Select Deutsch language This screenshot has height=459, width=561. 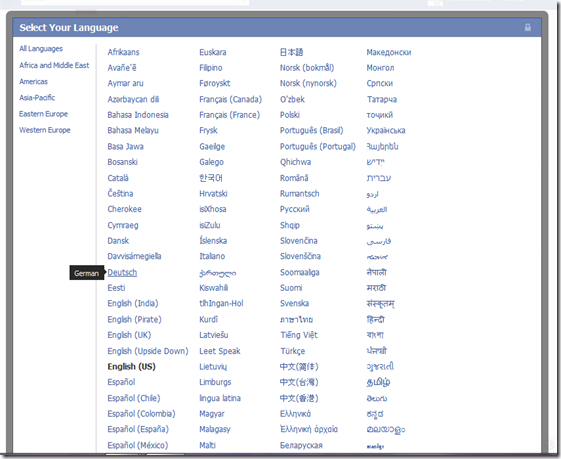pyautogui.click(x=122, y=272)
